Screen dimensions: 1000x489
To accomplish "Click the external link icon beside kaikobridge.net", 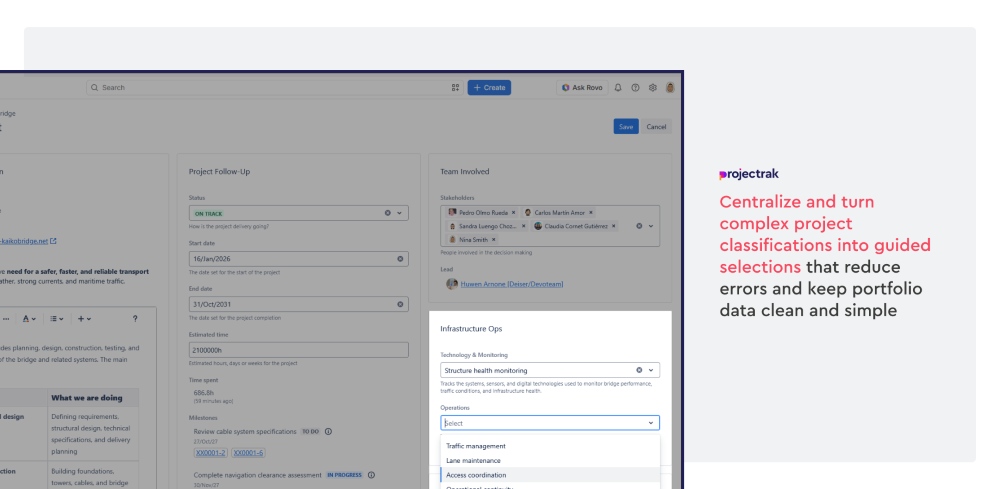I will click(54, 241).
